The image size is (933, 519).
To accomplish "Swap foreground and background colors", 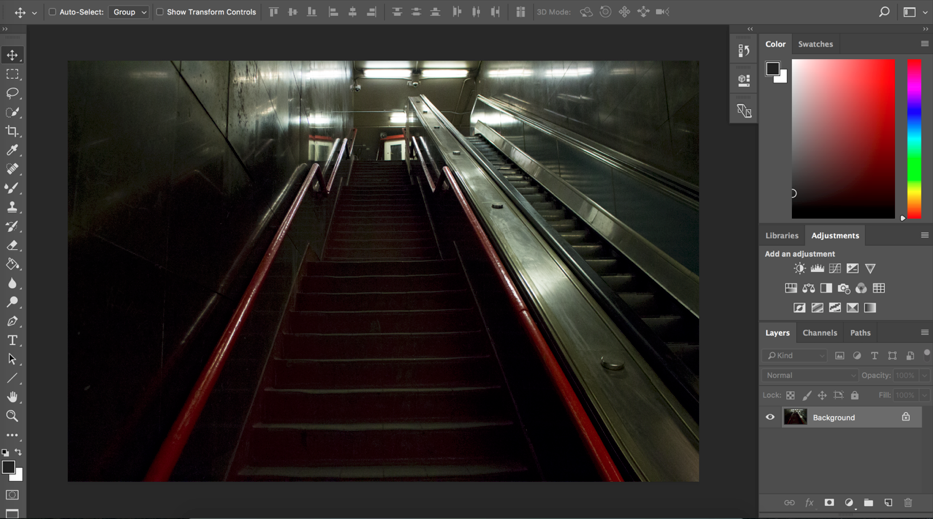I will 18,452.
